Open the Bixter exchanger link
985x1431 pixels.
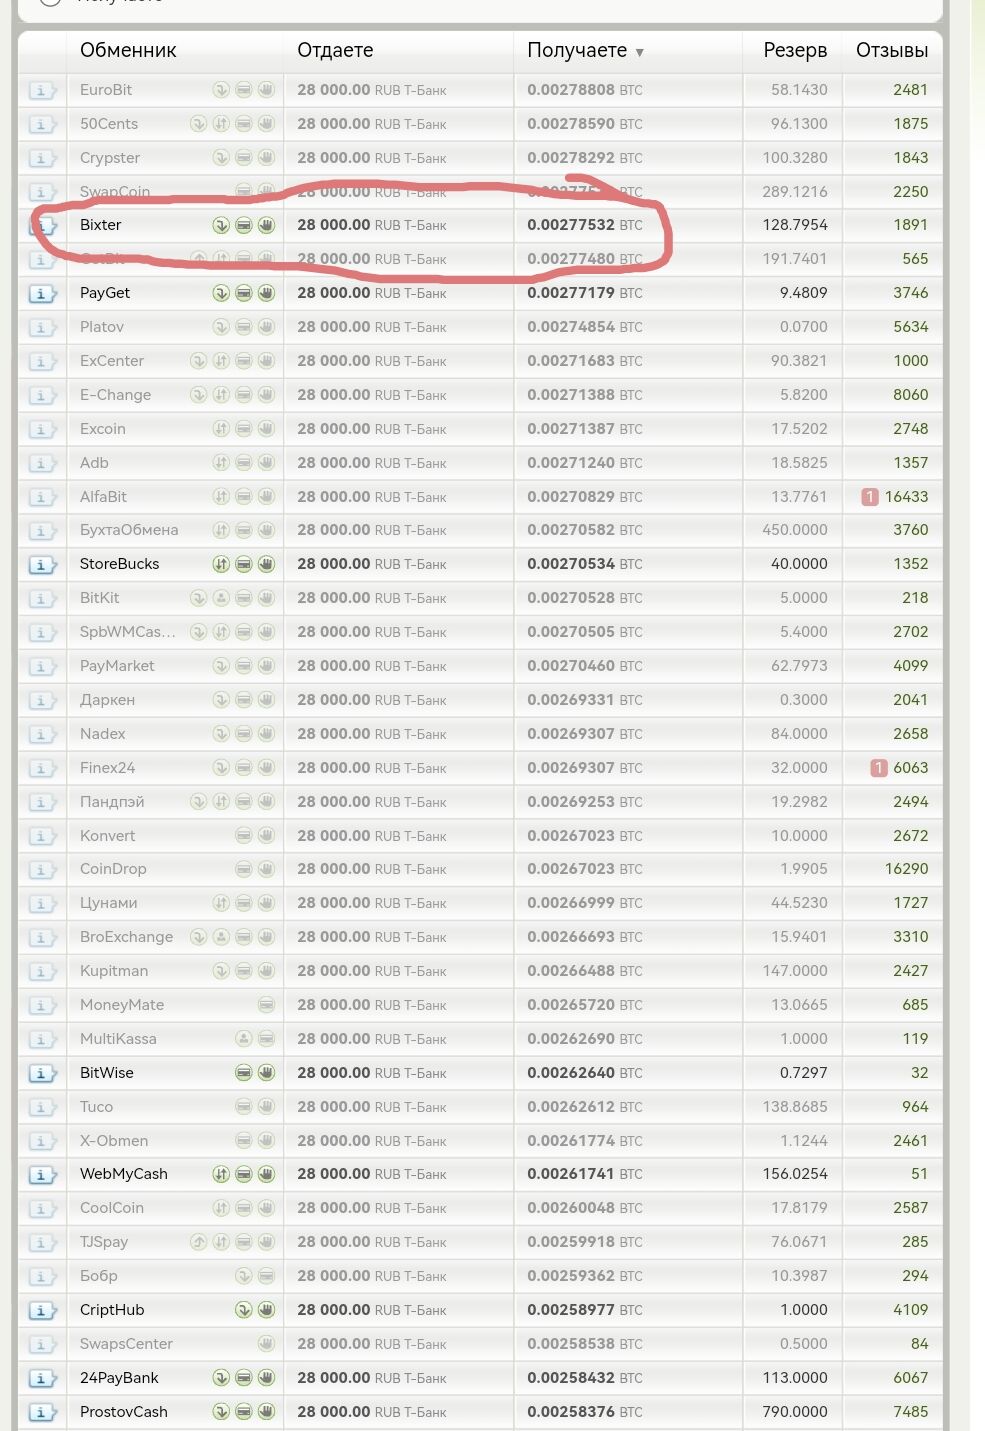(x=101, y=225)
